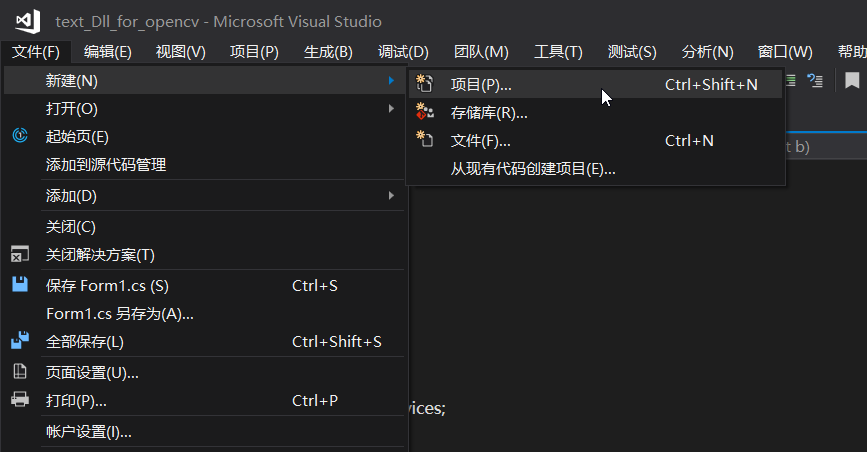Expand the 添加(D) submenu arrow

pos(391,195)
